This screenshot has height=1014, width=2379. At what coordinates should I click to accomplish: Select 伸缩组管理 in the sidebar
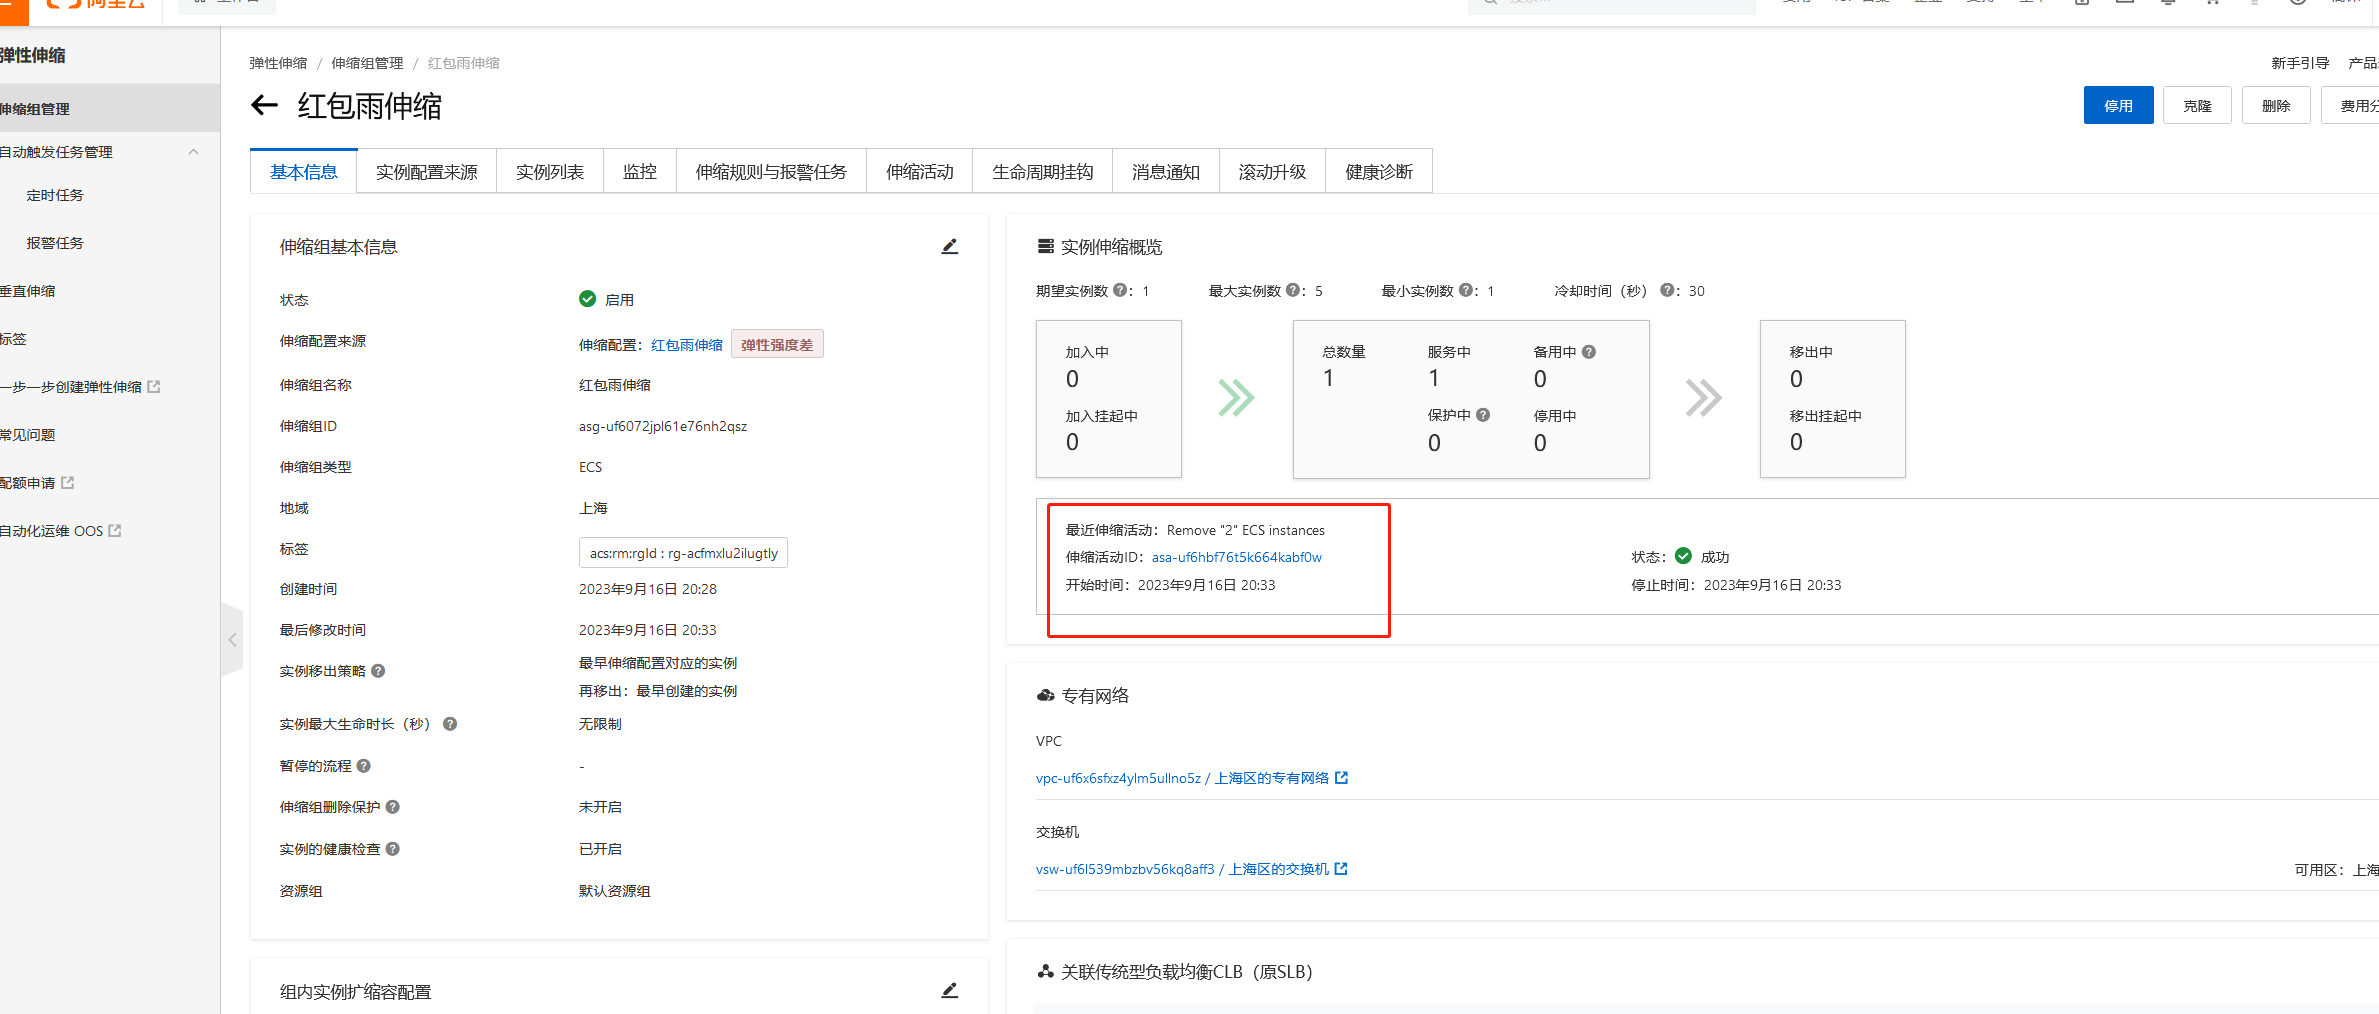pyautogui.click(x=110, y=108)
